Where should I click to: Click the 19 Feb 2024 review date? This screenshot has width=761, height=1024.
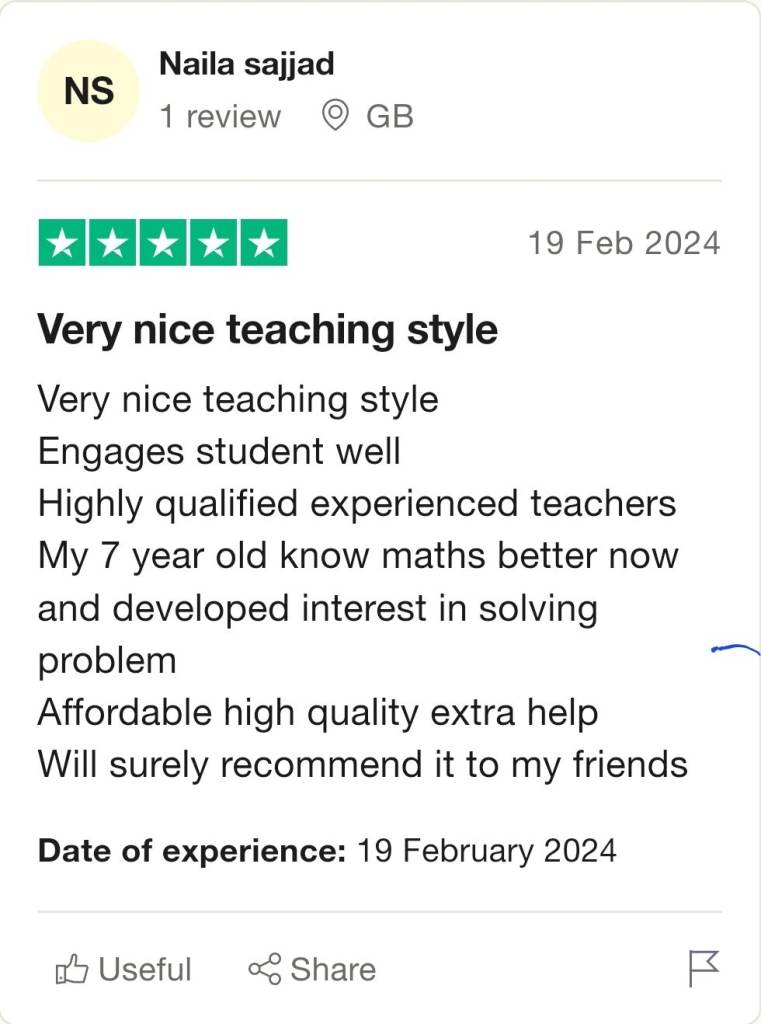pos(623,243)
